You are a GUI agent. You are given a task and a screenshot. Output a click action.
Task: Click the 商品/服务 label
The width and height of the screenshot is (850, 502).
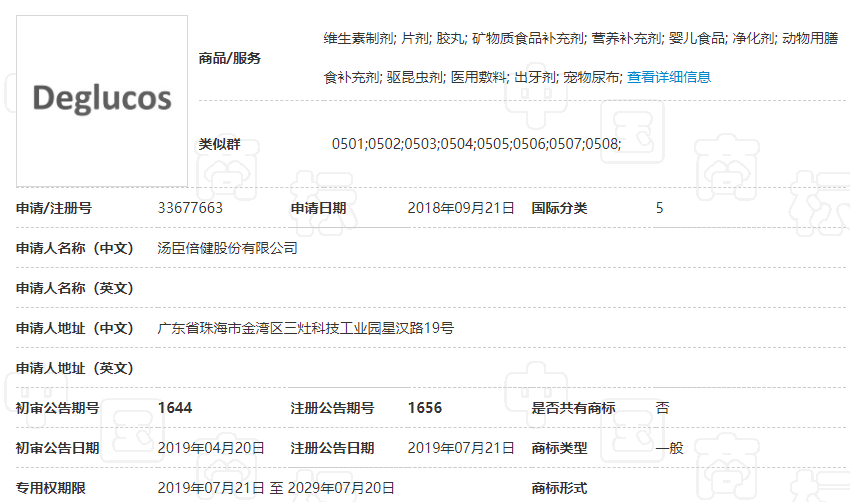click(230, 58)
